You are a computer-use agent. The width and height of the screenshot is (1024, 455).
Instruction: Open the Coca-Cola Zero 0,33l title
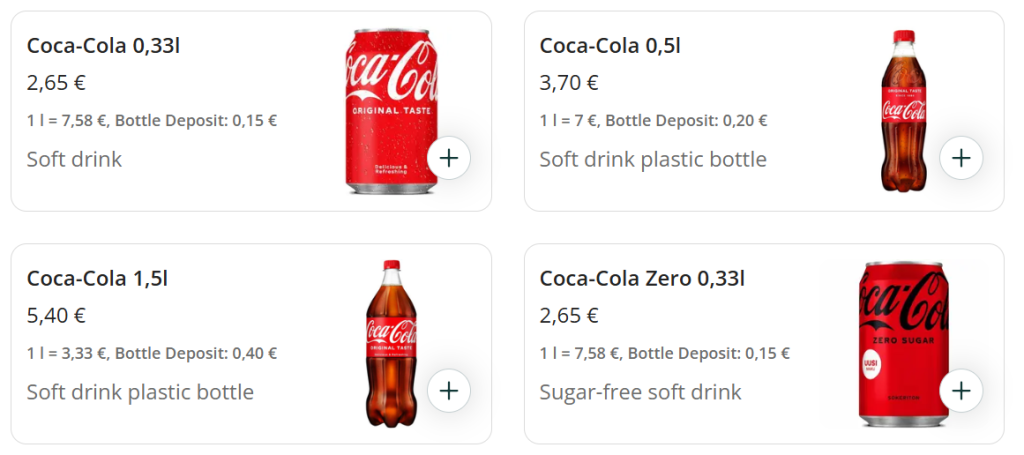pyautogui.click(x=642, y=279)
